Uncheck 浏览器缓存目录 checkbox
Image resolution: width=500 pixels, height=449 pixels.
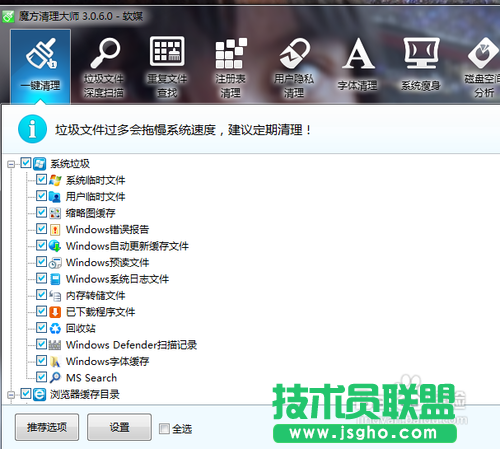[x=26, y=394]
